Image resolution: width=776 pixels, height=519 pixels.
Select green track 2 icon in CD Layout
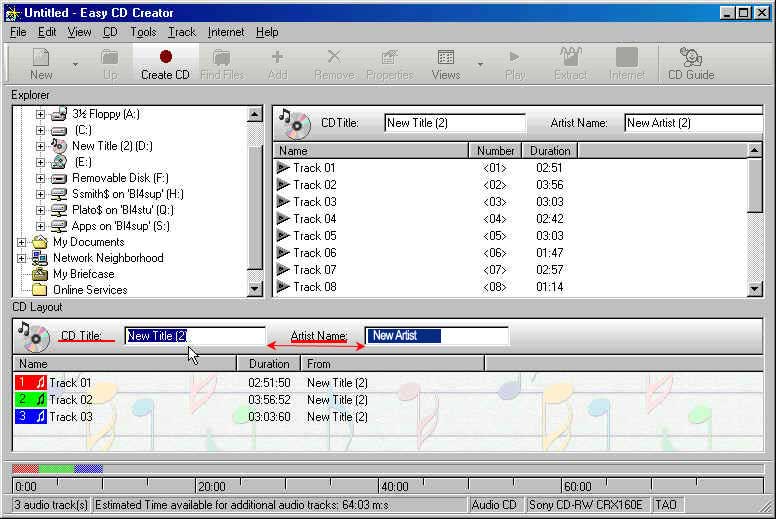point(31,400)
